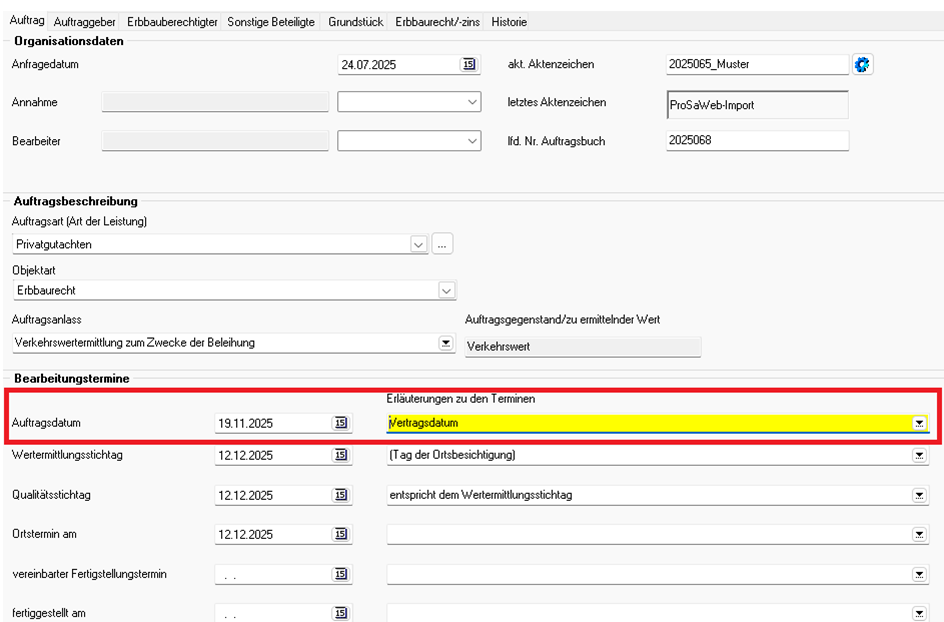
Task: Click the ellipsis button next to Auftragsart
Action: tap(443, 244)
